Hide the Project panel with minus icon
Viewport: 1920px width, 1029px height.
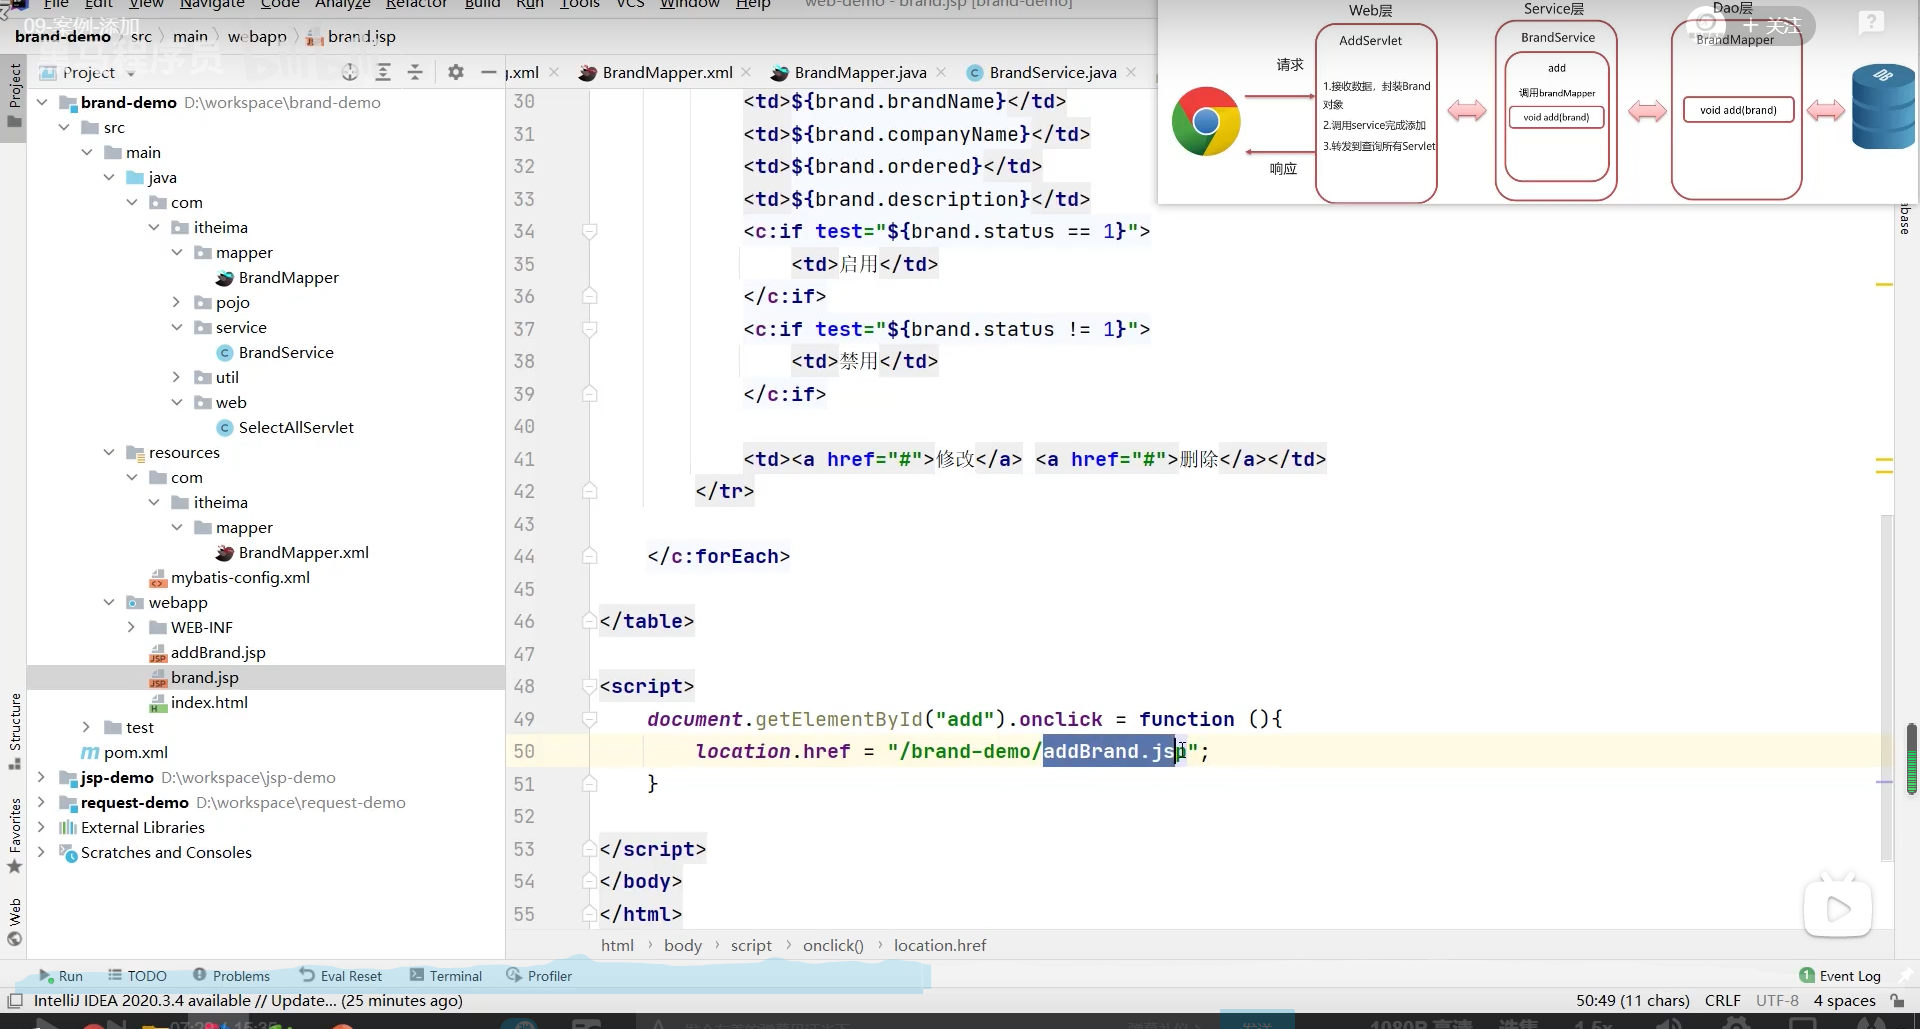488,72
